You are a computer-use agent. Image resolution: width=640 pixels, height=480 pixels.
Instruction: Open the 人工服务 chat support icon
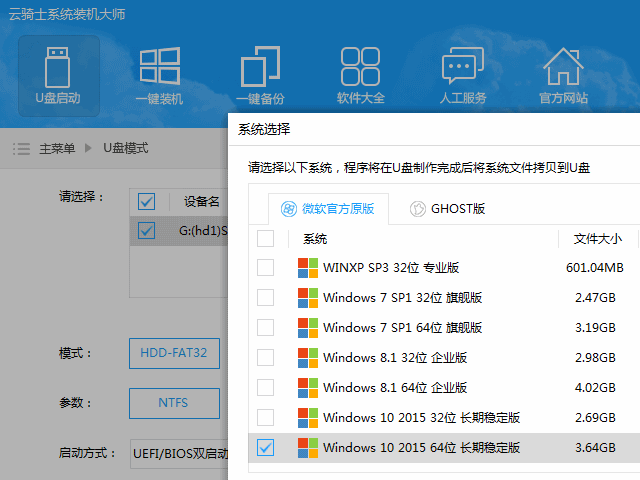point(463,65)
